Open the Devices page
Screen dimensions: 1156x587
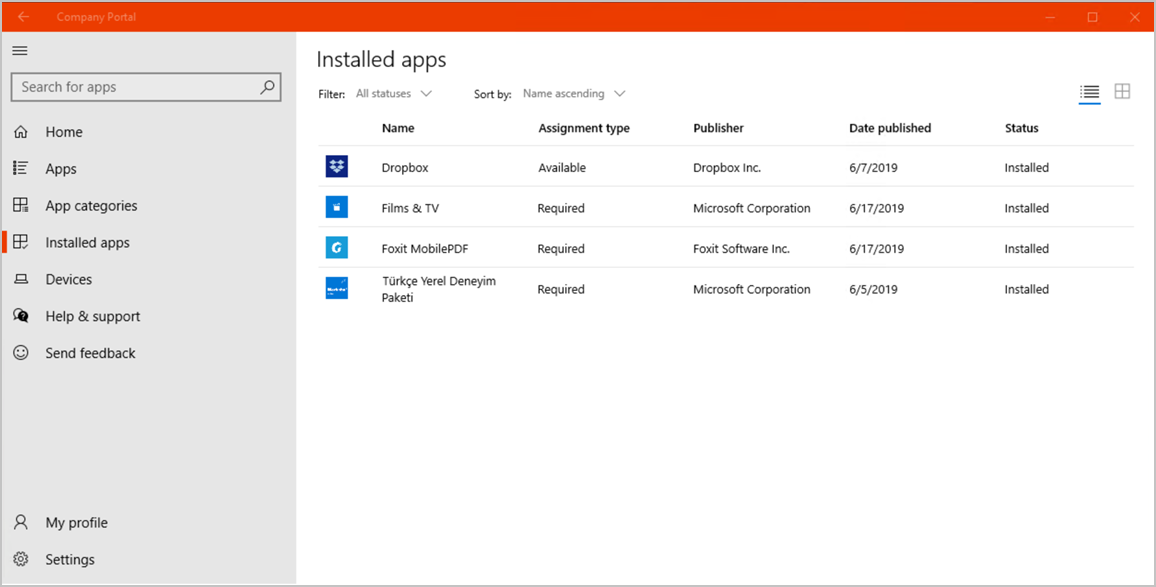click(148, 279)
